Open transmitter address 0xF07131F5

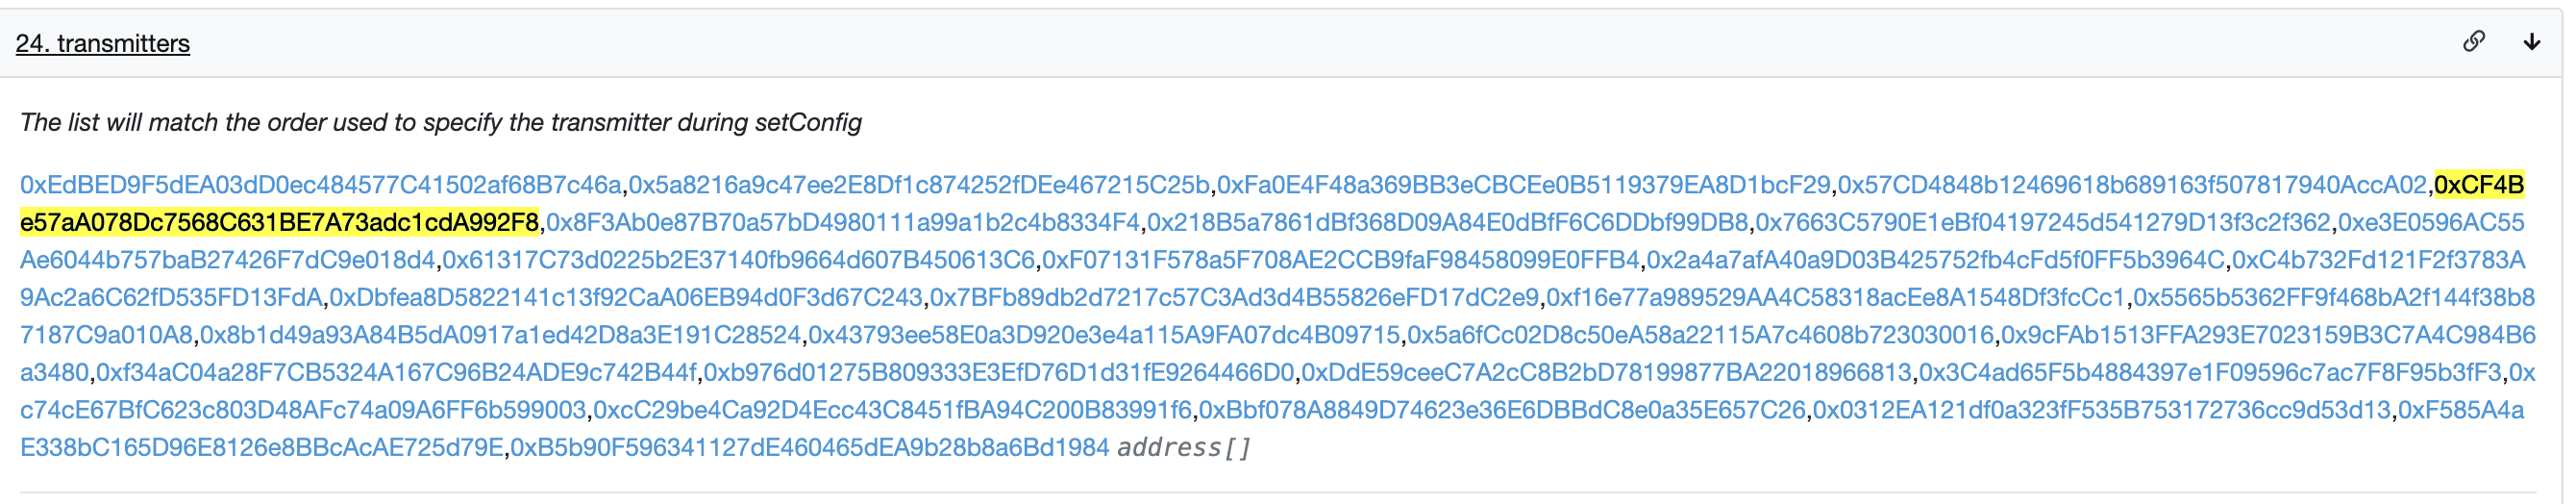[x=1340, y=261]
